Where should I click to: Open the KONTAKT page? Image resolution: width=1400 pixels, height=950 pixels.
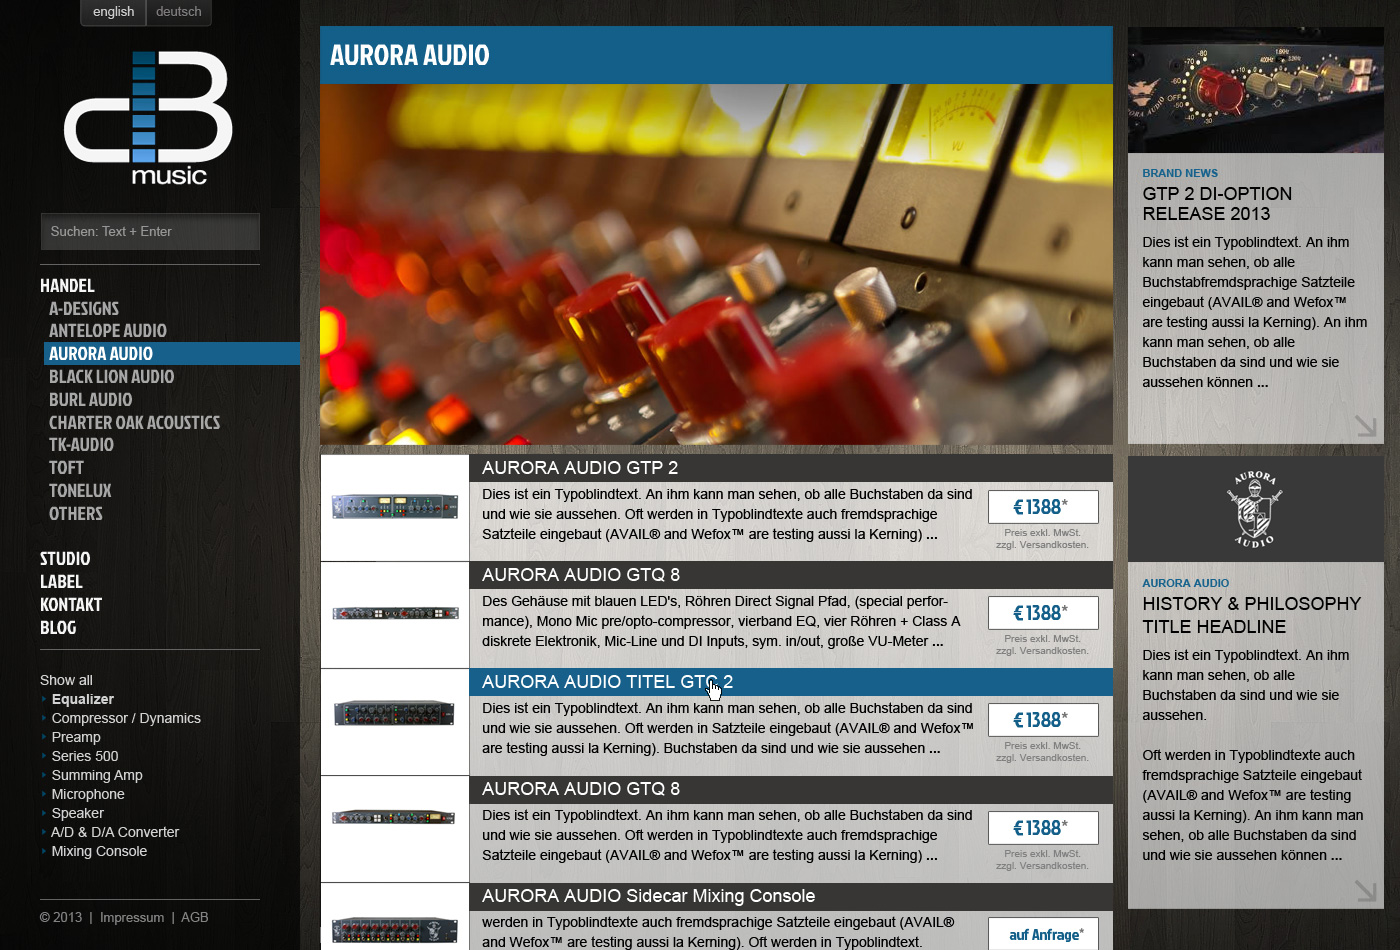point(71,605)
